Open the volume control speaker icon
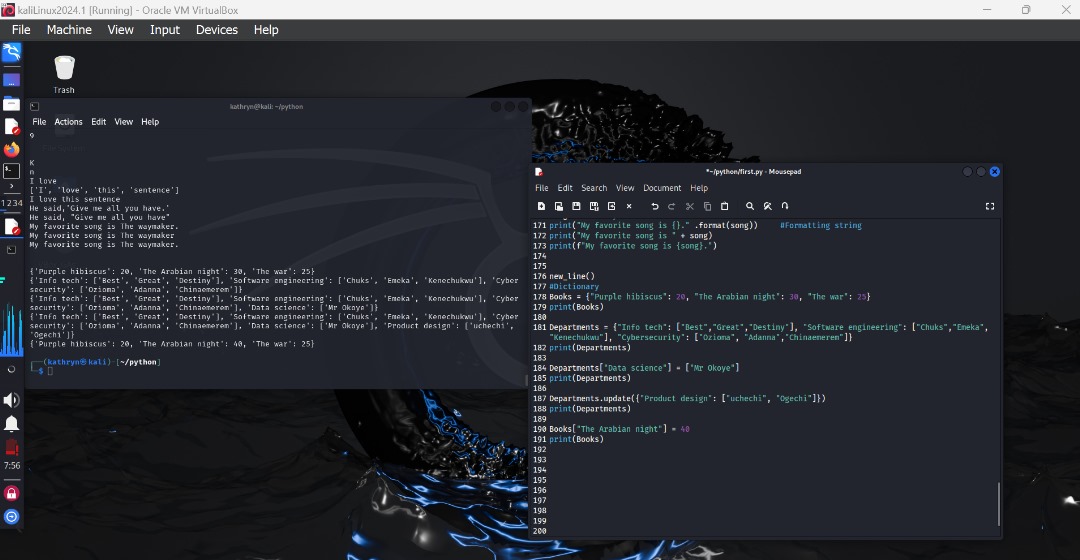The height and width of the screenshot is (560, 1080). (x=12, y=400)
